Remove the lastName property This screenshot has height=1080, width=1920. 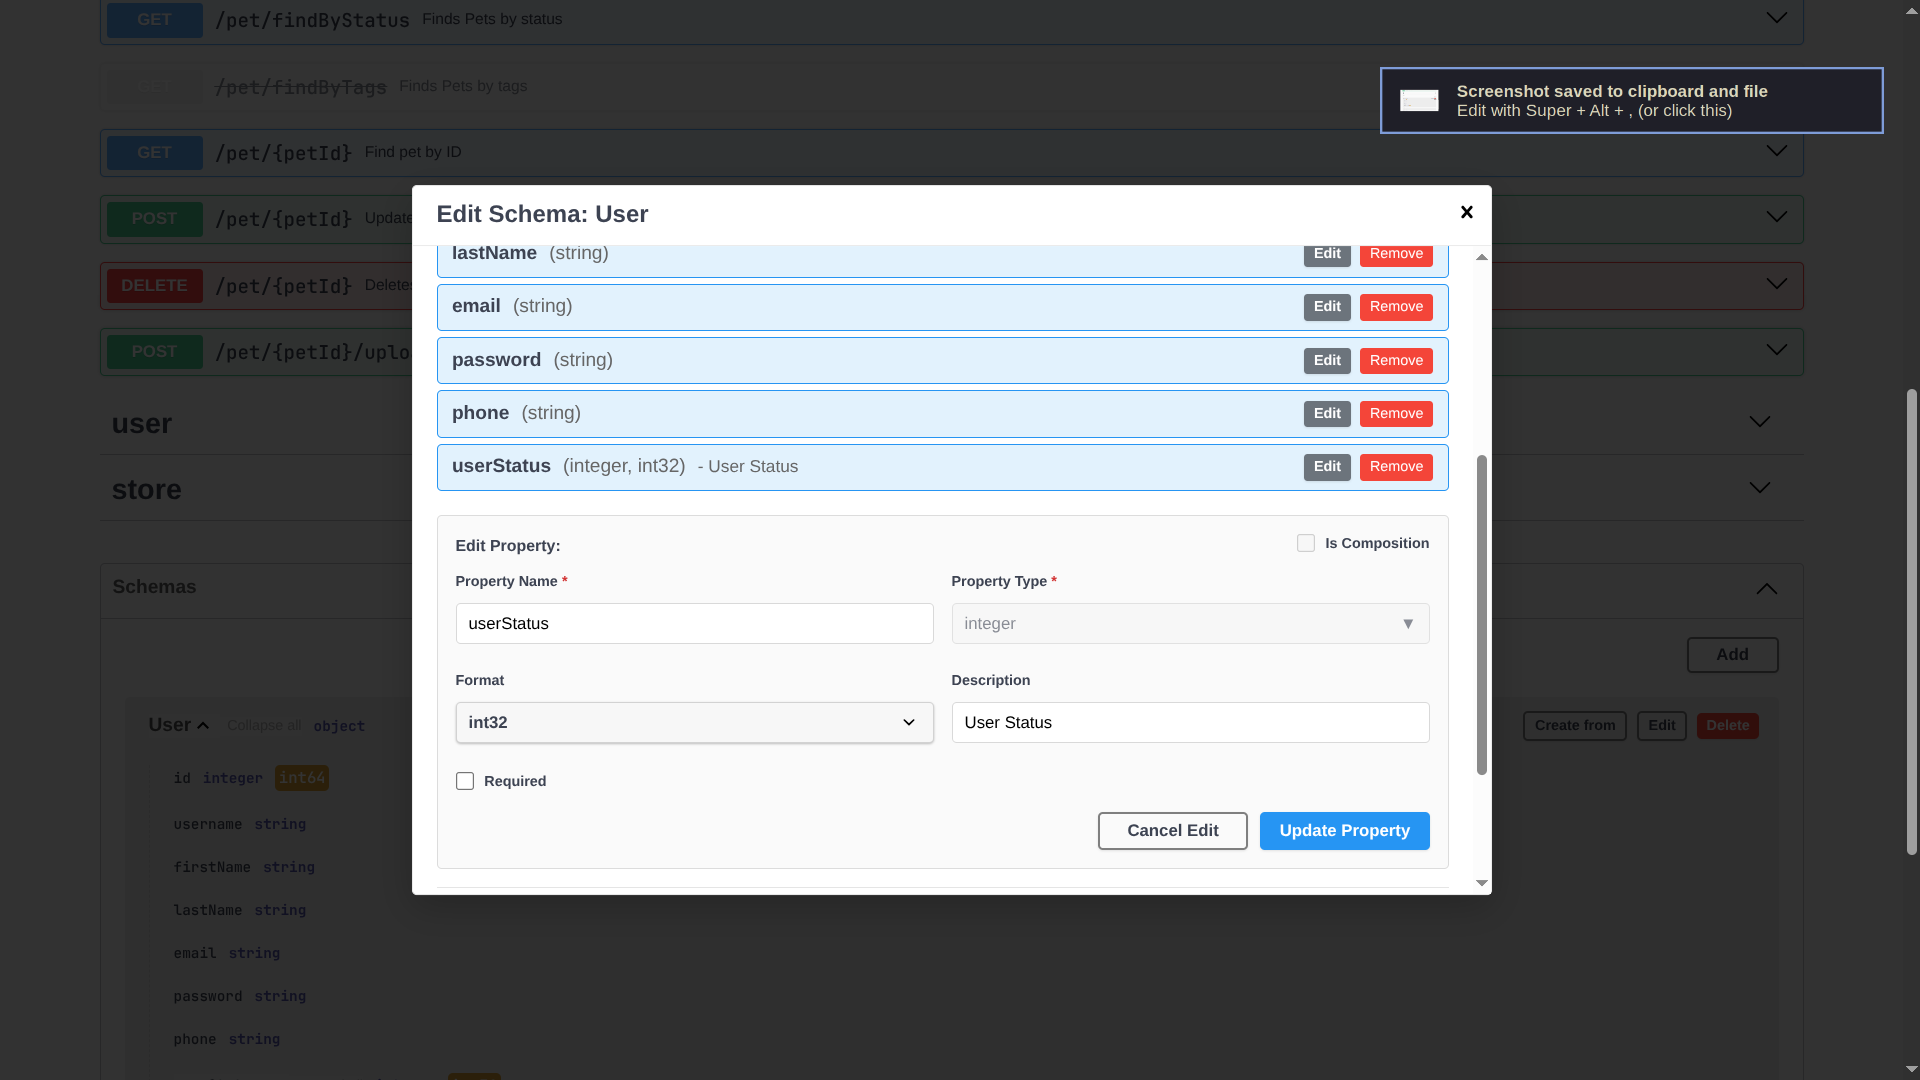tap(1396, 254)
